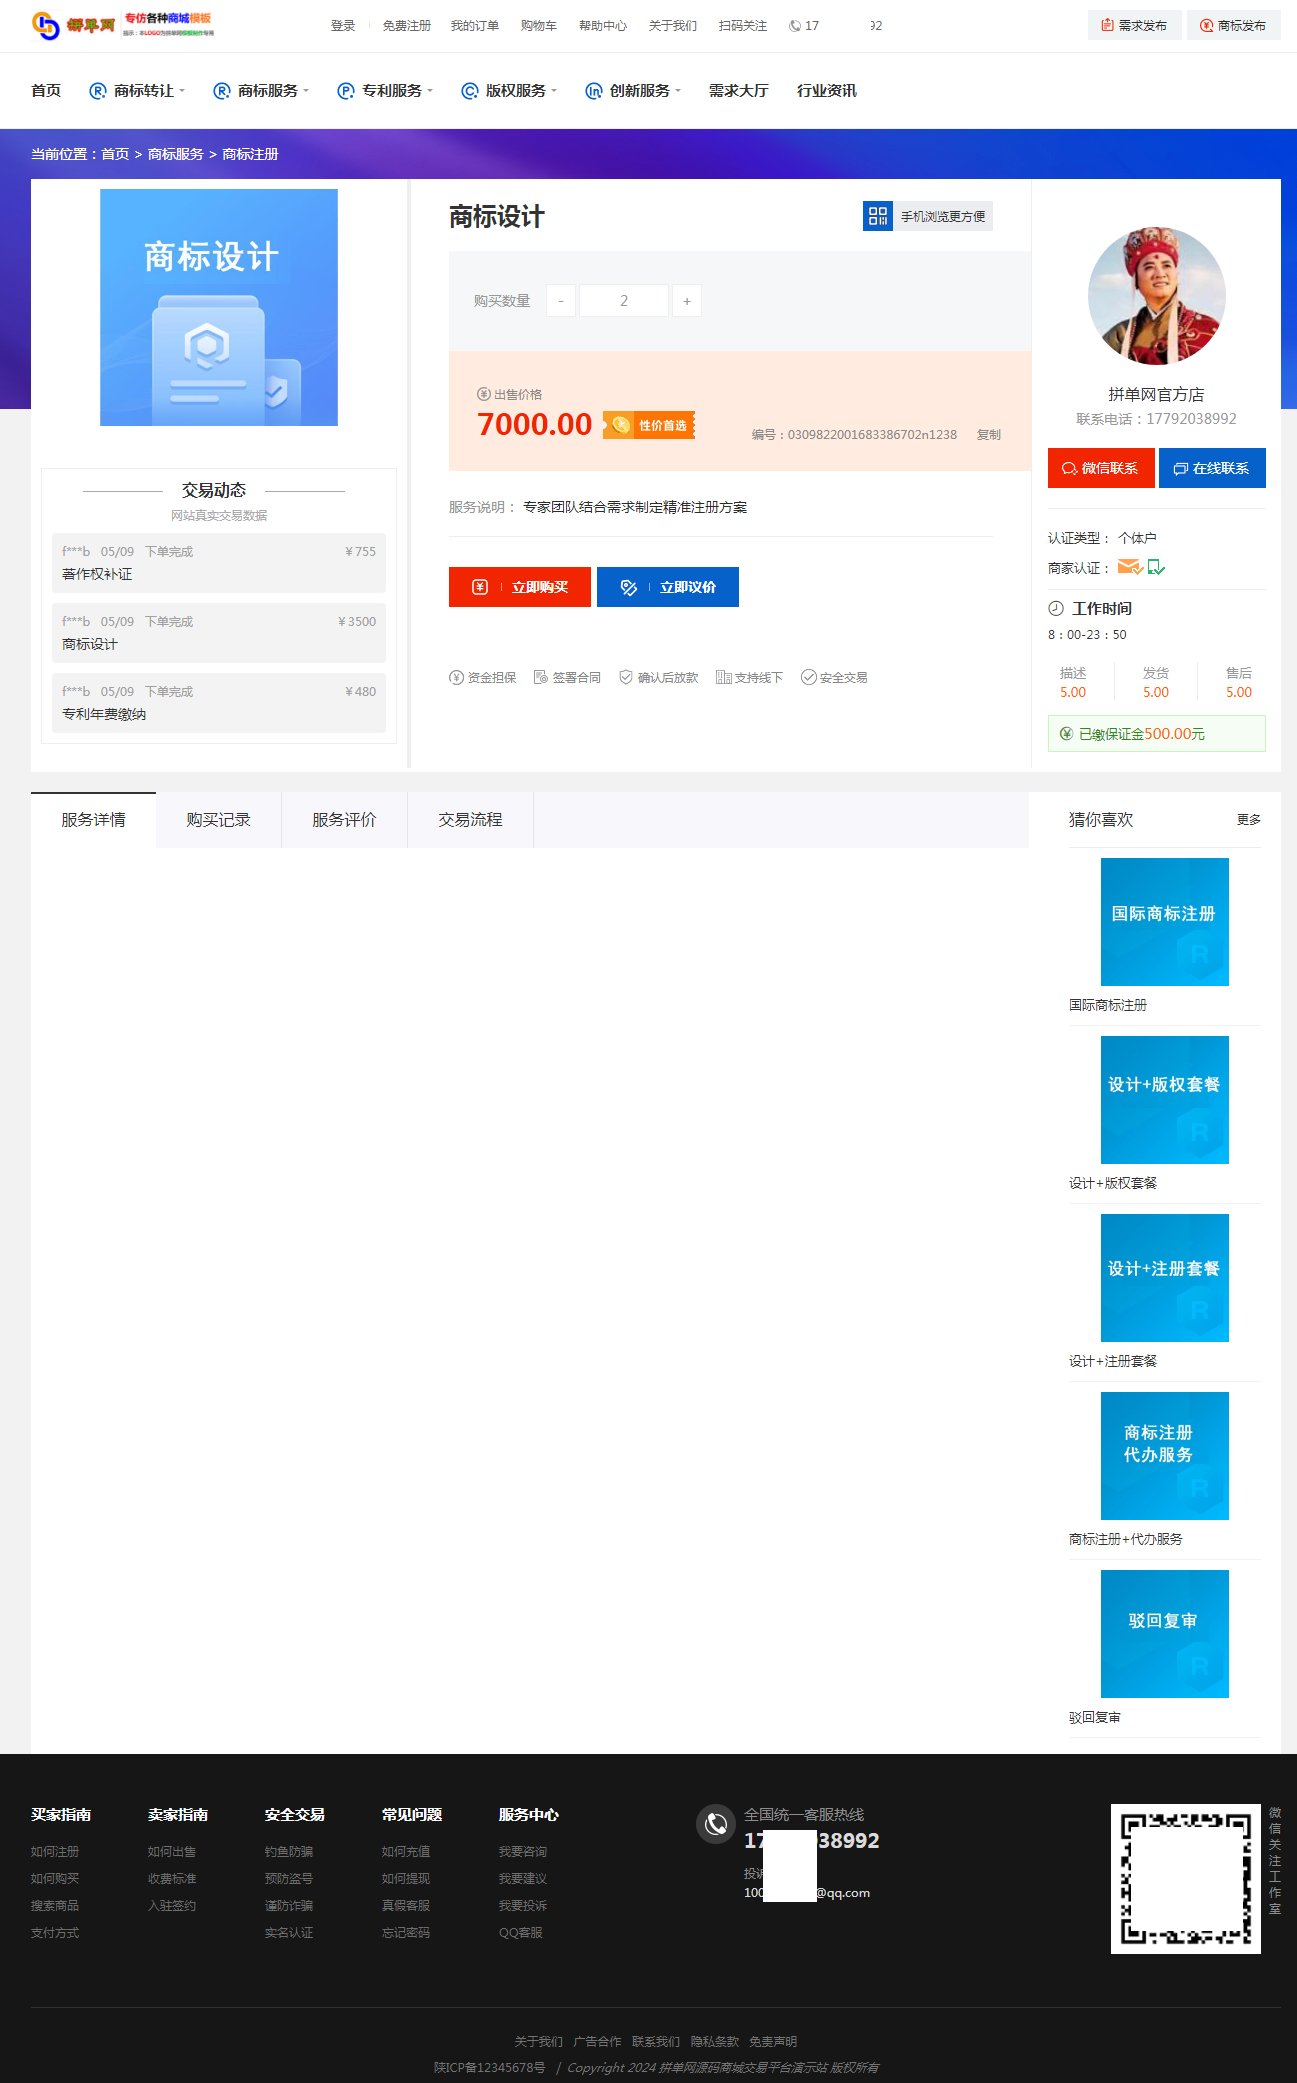Image resolution: width=1297 pixels, height=2083 pixels.
Task: Switch to the 服务评价 tab
Action: coord(345,820)
